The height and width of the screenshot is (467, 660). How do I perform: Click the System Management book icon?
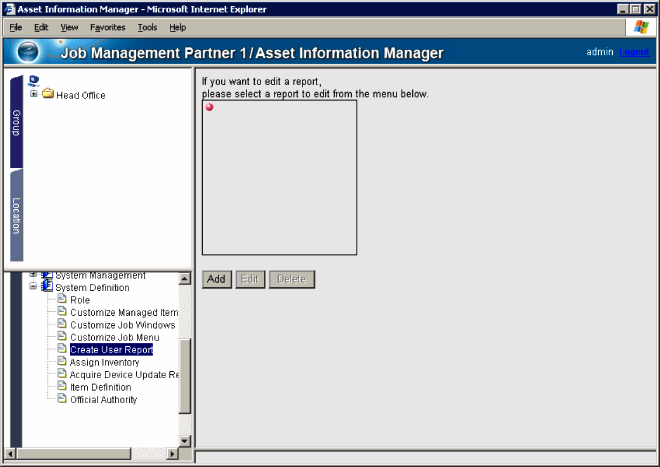click(x=47, y=275)
